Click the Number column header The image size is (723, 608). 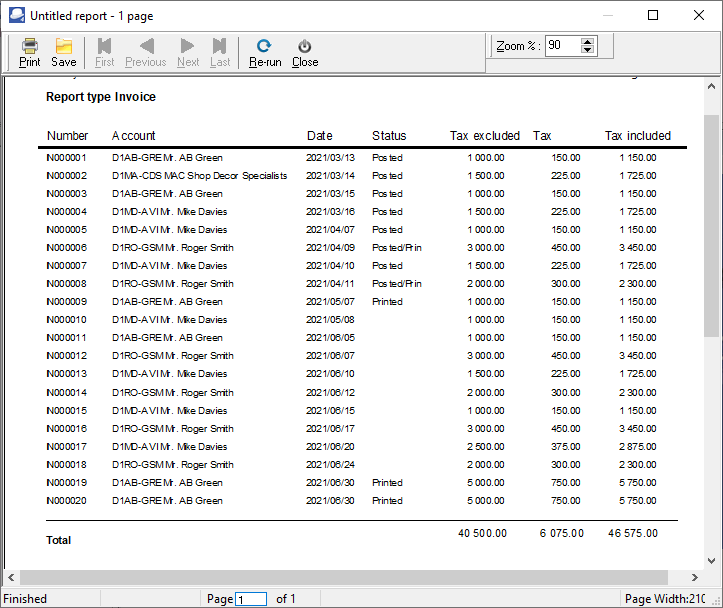pos(67,136)
